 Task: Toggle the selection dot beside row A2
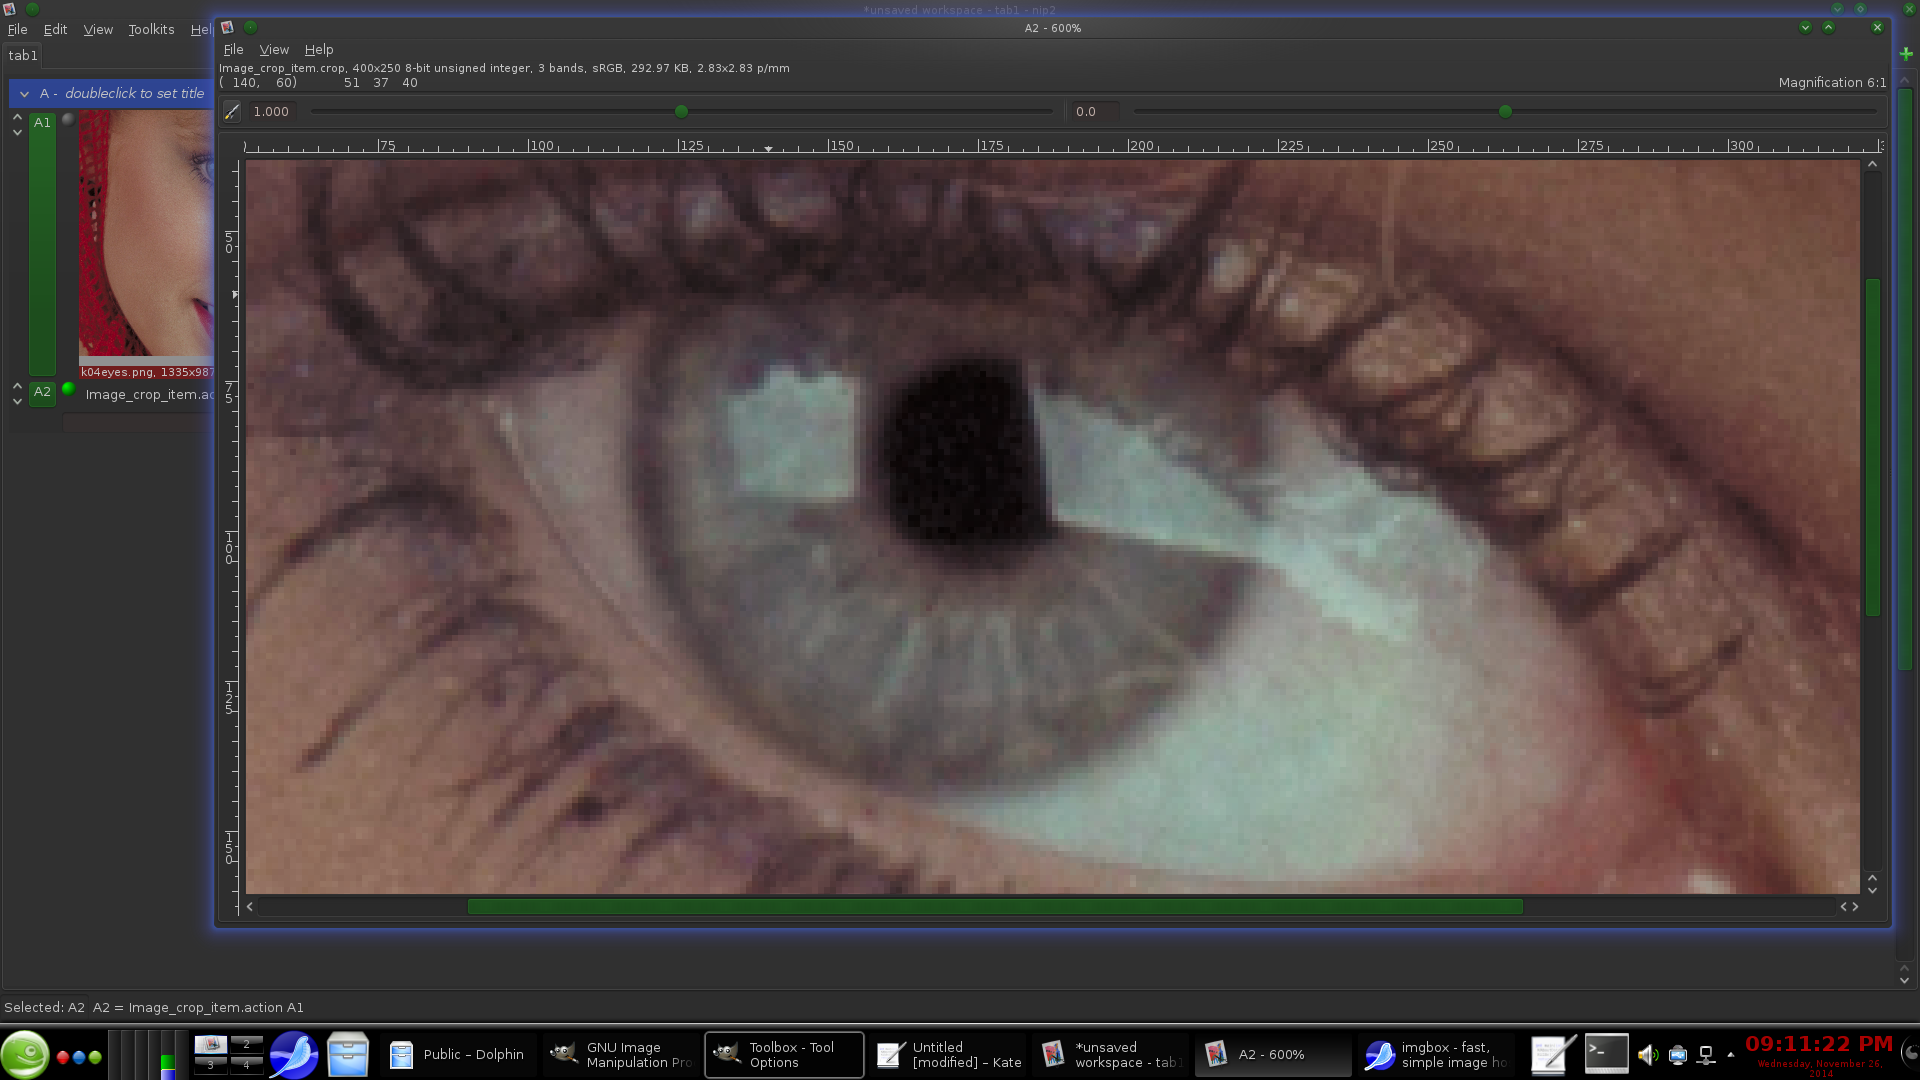coord(68,389)
